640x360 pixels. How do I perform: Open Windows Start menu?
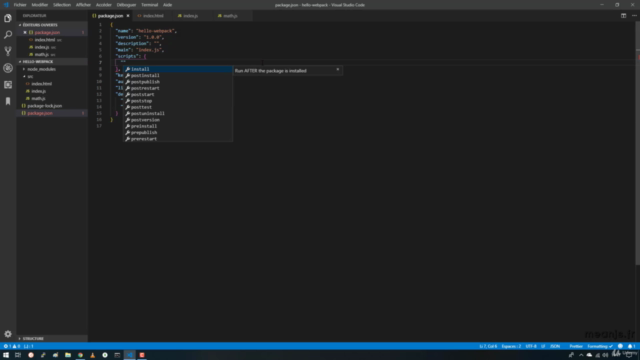(6, 355)
